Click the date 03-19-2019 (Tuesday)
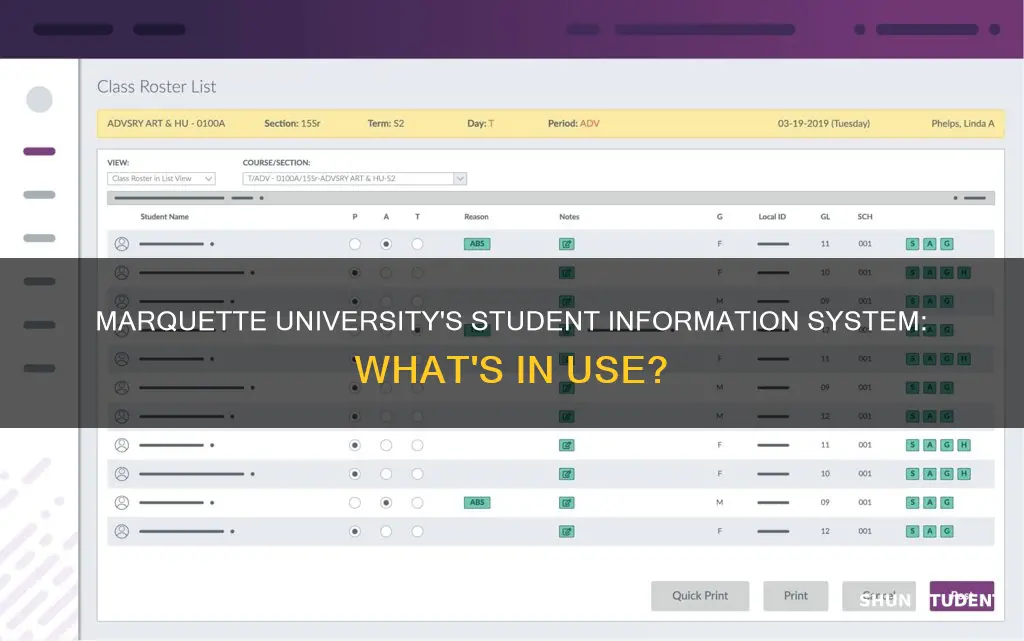 [824, 123]
